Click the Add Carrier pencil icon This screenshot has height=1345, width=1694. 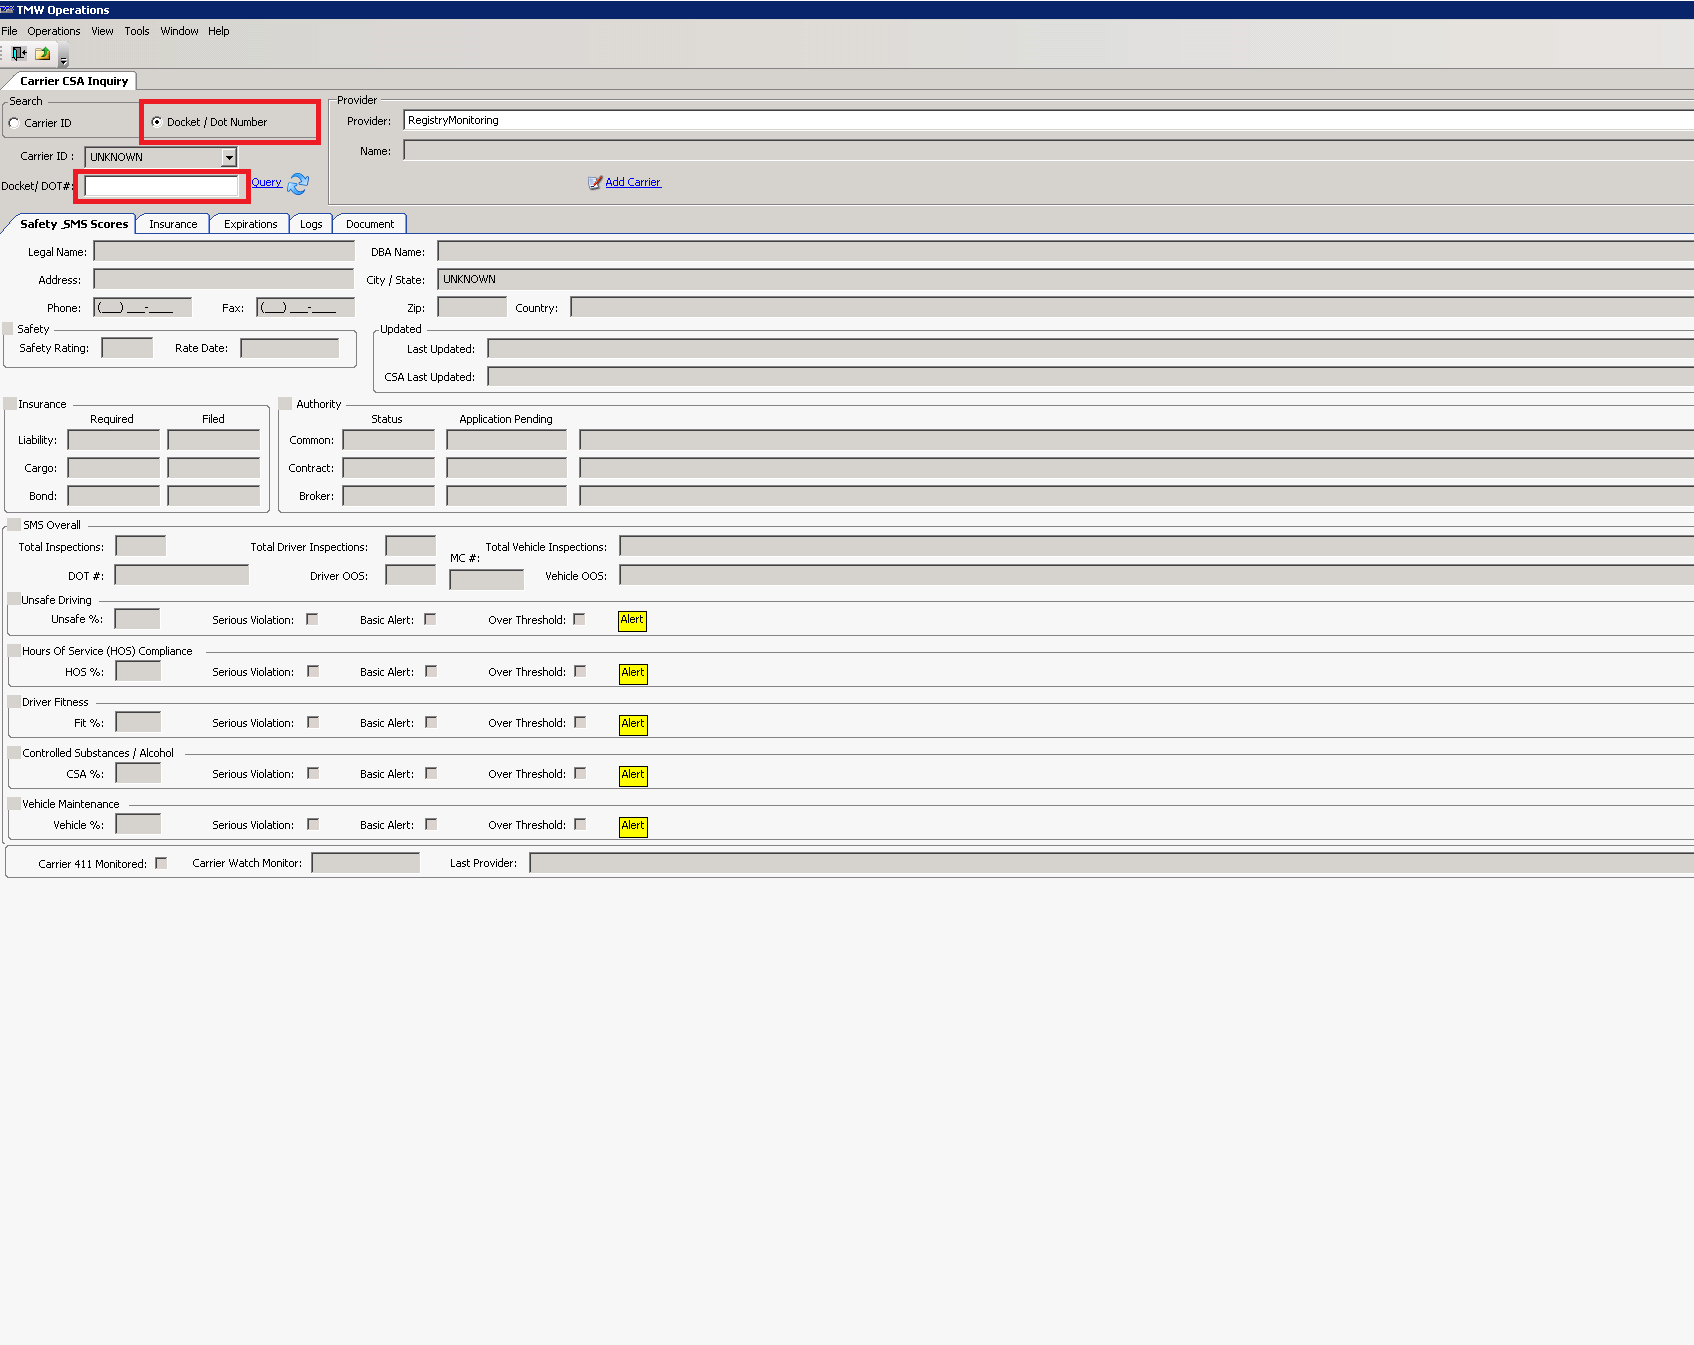(595, 182)
